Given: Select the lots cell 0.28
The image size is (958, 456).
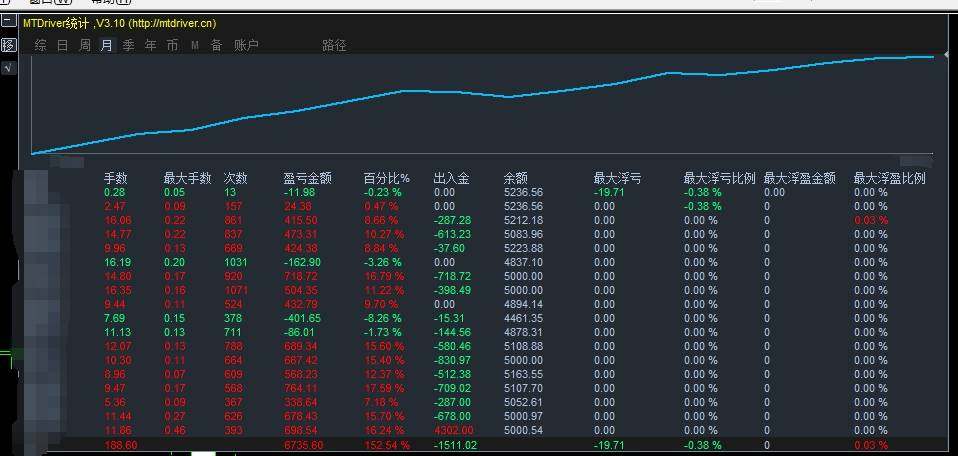Looking at the screenshot, I should [114, 192].
